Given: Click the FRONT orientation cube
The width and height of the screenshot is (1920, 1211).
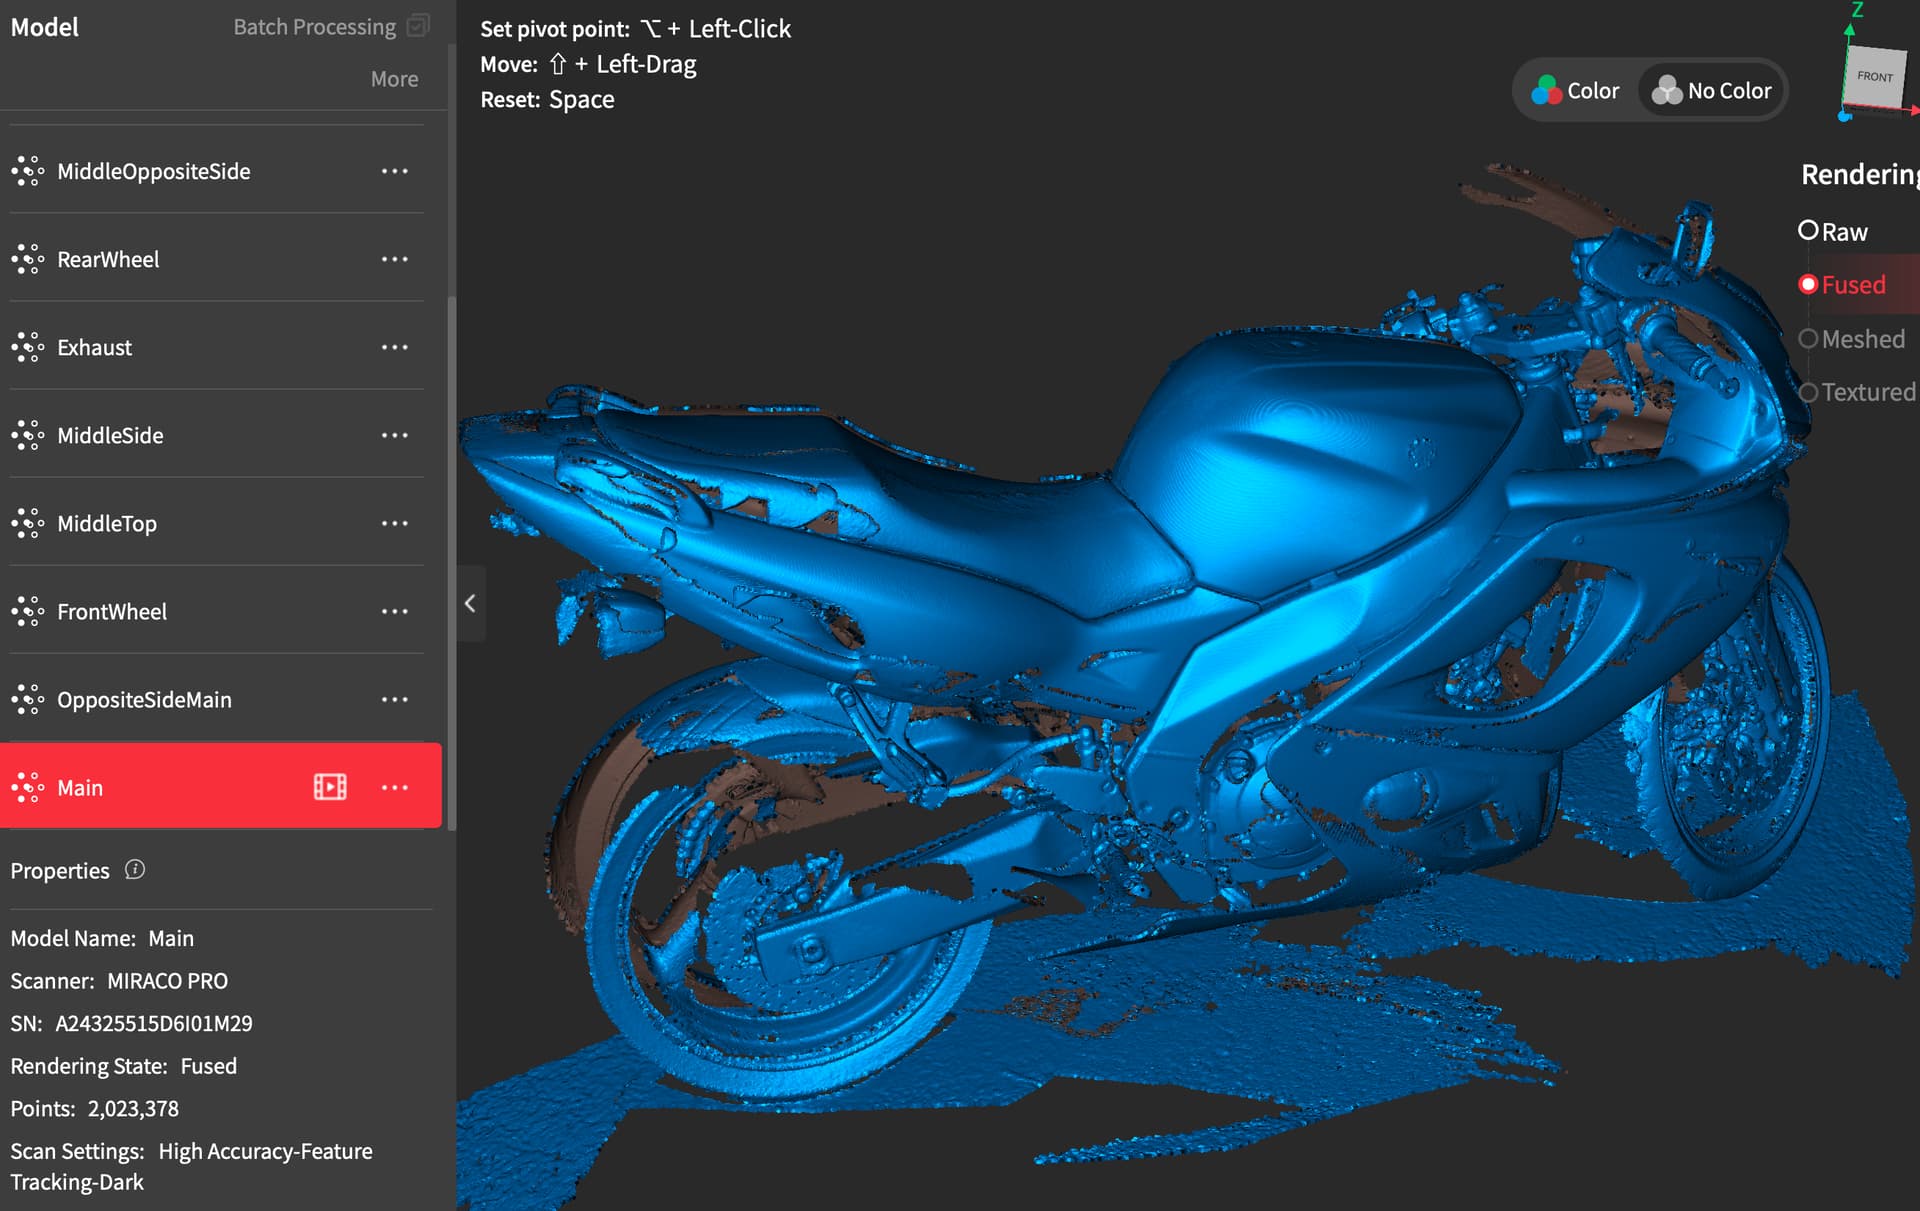Looking at the screenshot, I should coord(1873,78).
